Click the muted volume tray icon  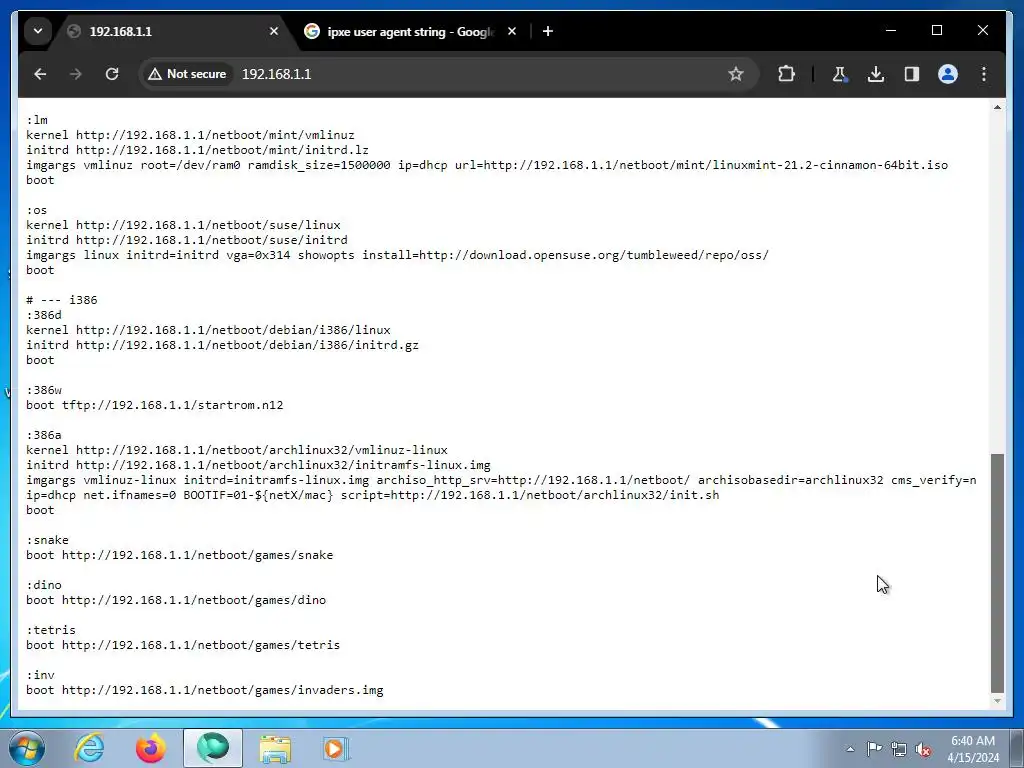tap(923, 750)
